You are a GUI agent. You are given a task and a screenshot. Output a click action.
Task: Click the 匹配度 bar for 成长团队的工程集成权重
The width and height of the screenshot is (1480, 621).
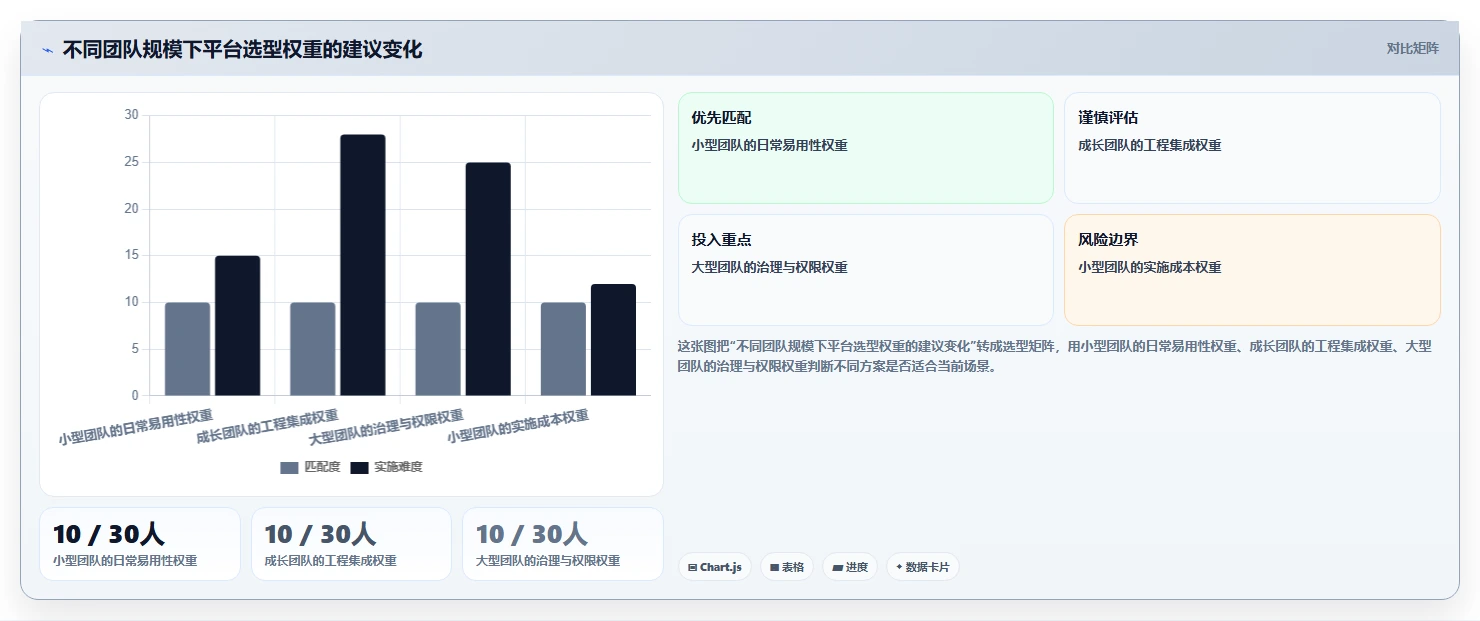313,349
